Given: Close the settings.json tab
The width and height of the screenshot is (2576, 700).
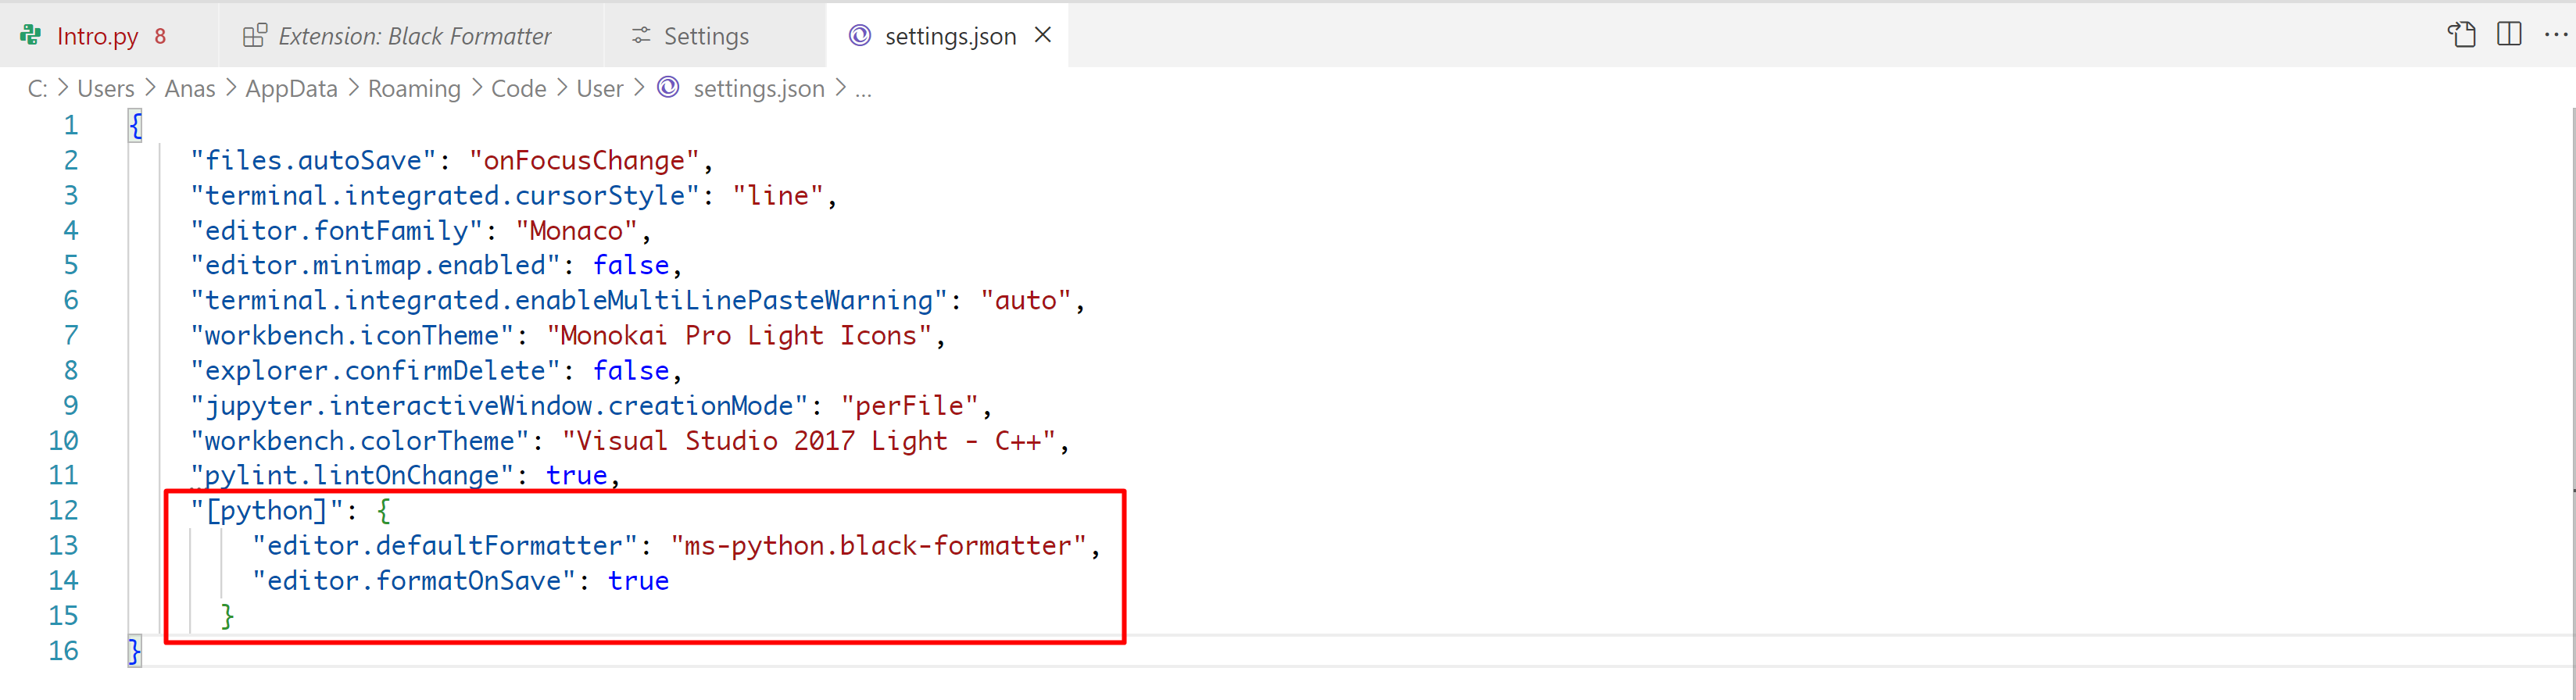Looking at the screenshot, I should [x=1043, y=35].
